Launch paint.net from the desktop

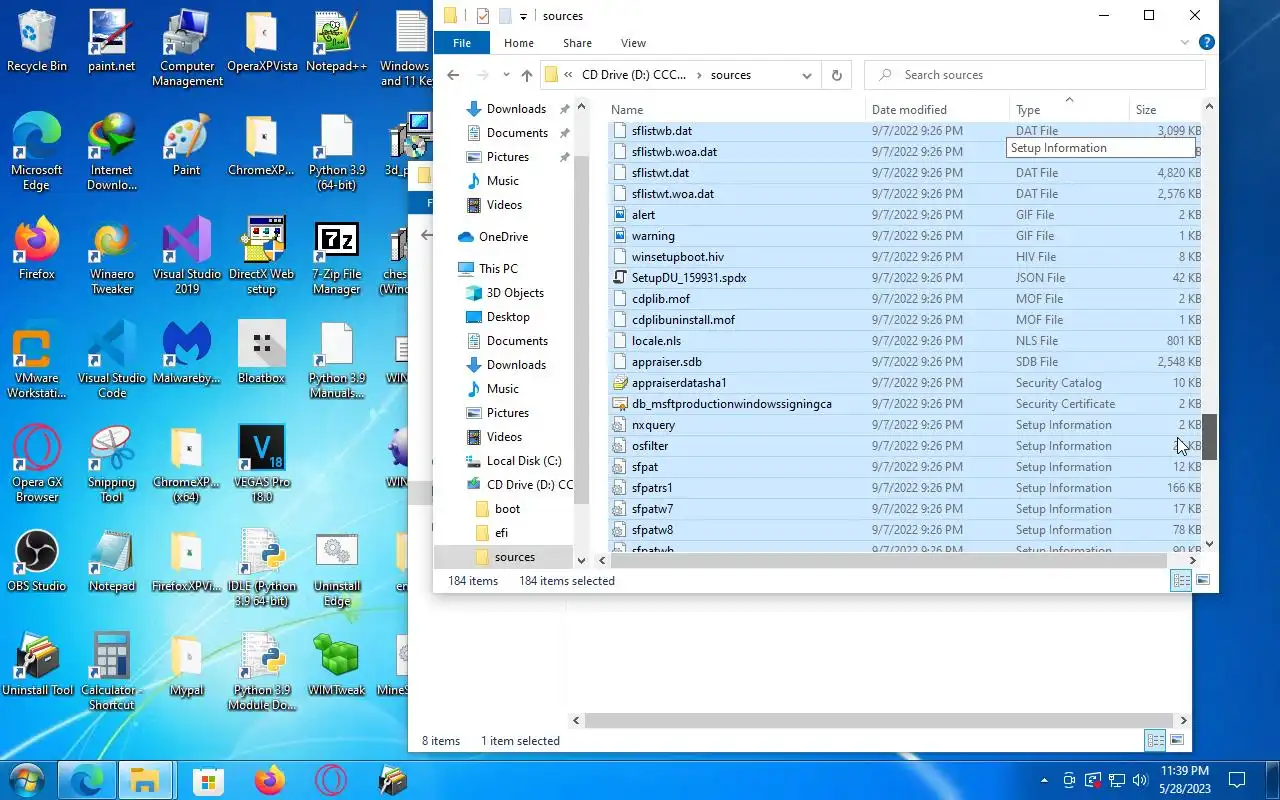pos(111,42)
